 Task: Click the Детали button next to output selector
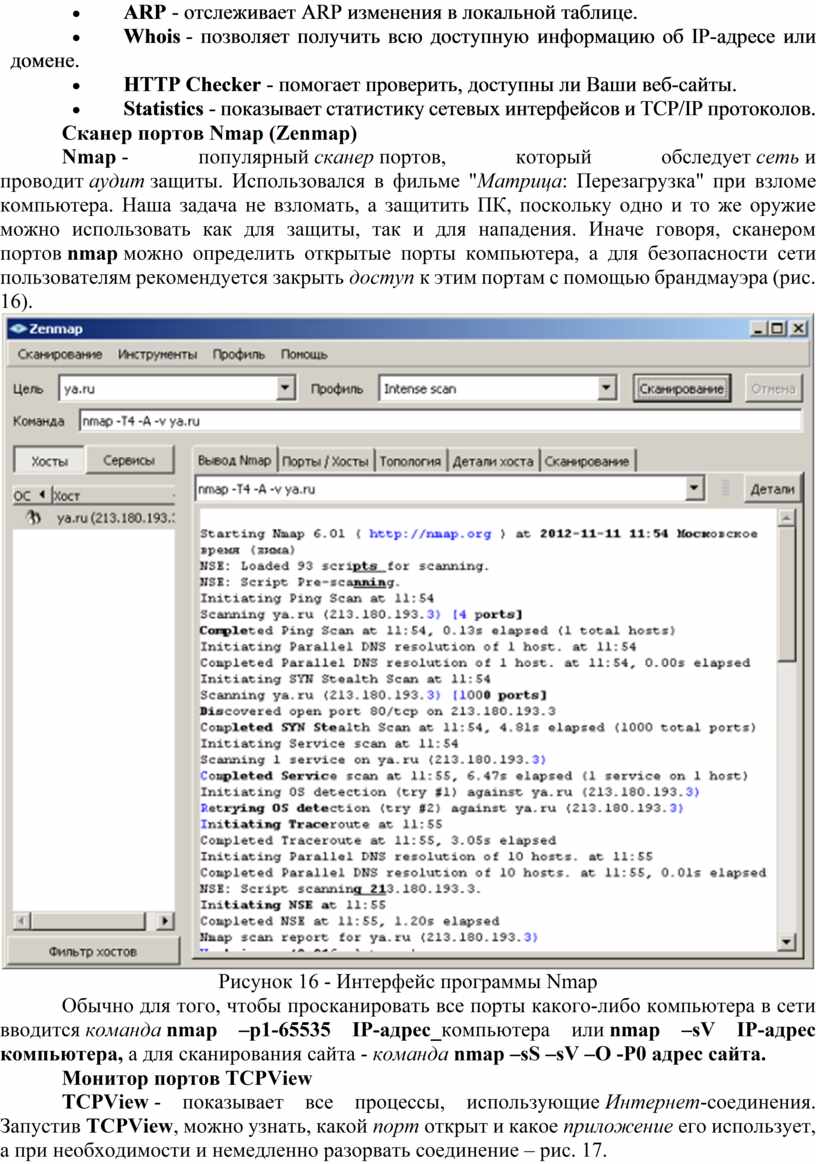pyautogui.click(x=772, y=489)
